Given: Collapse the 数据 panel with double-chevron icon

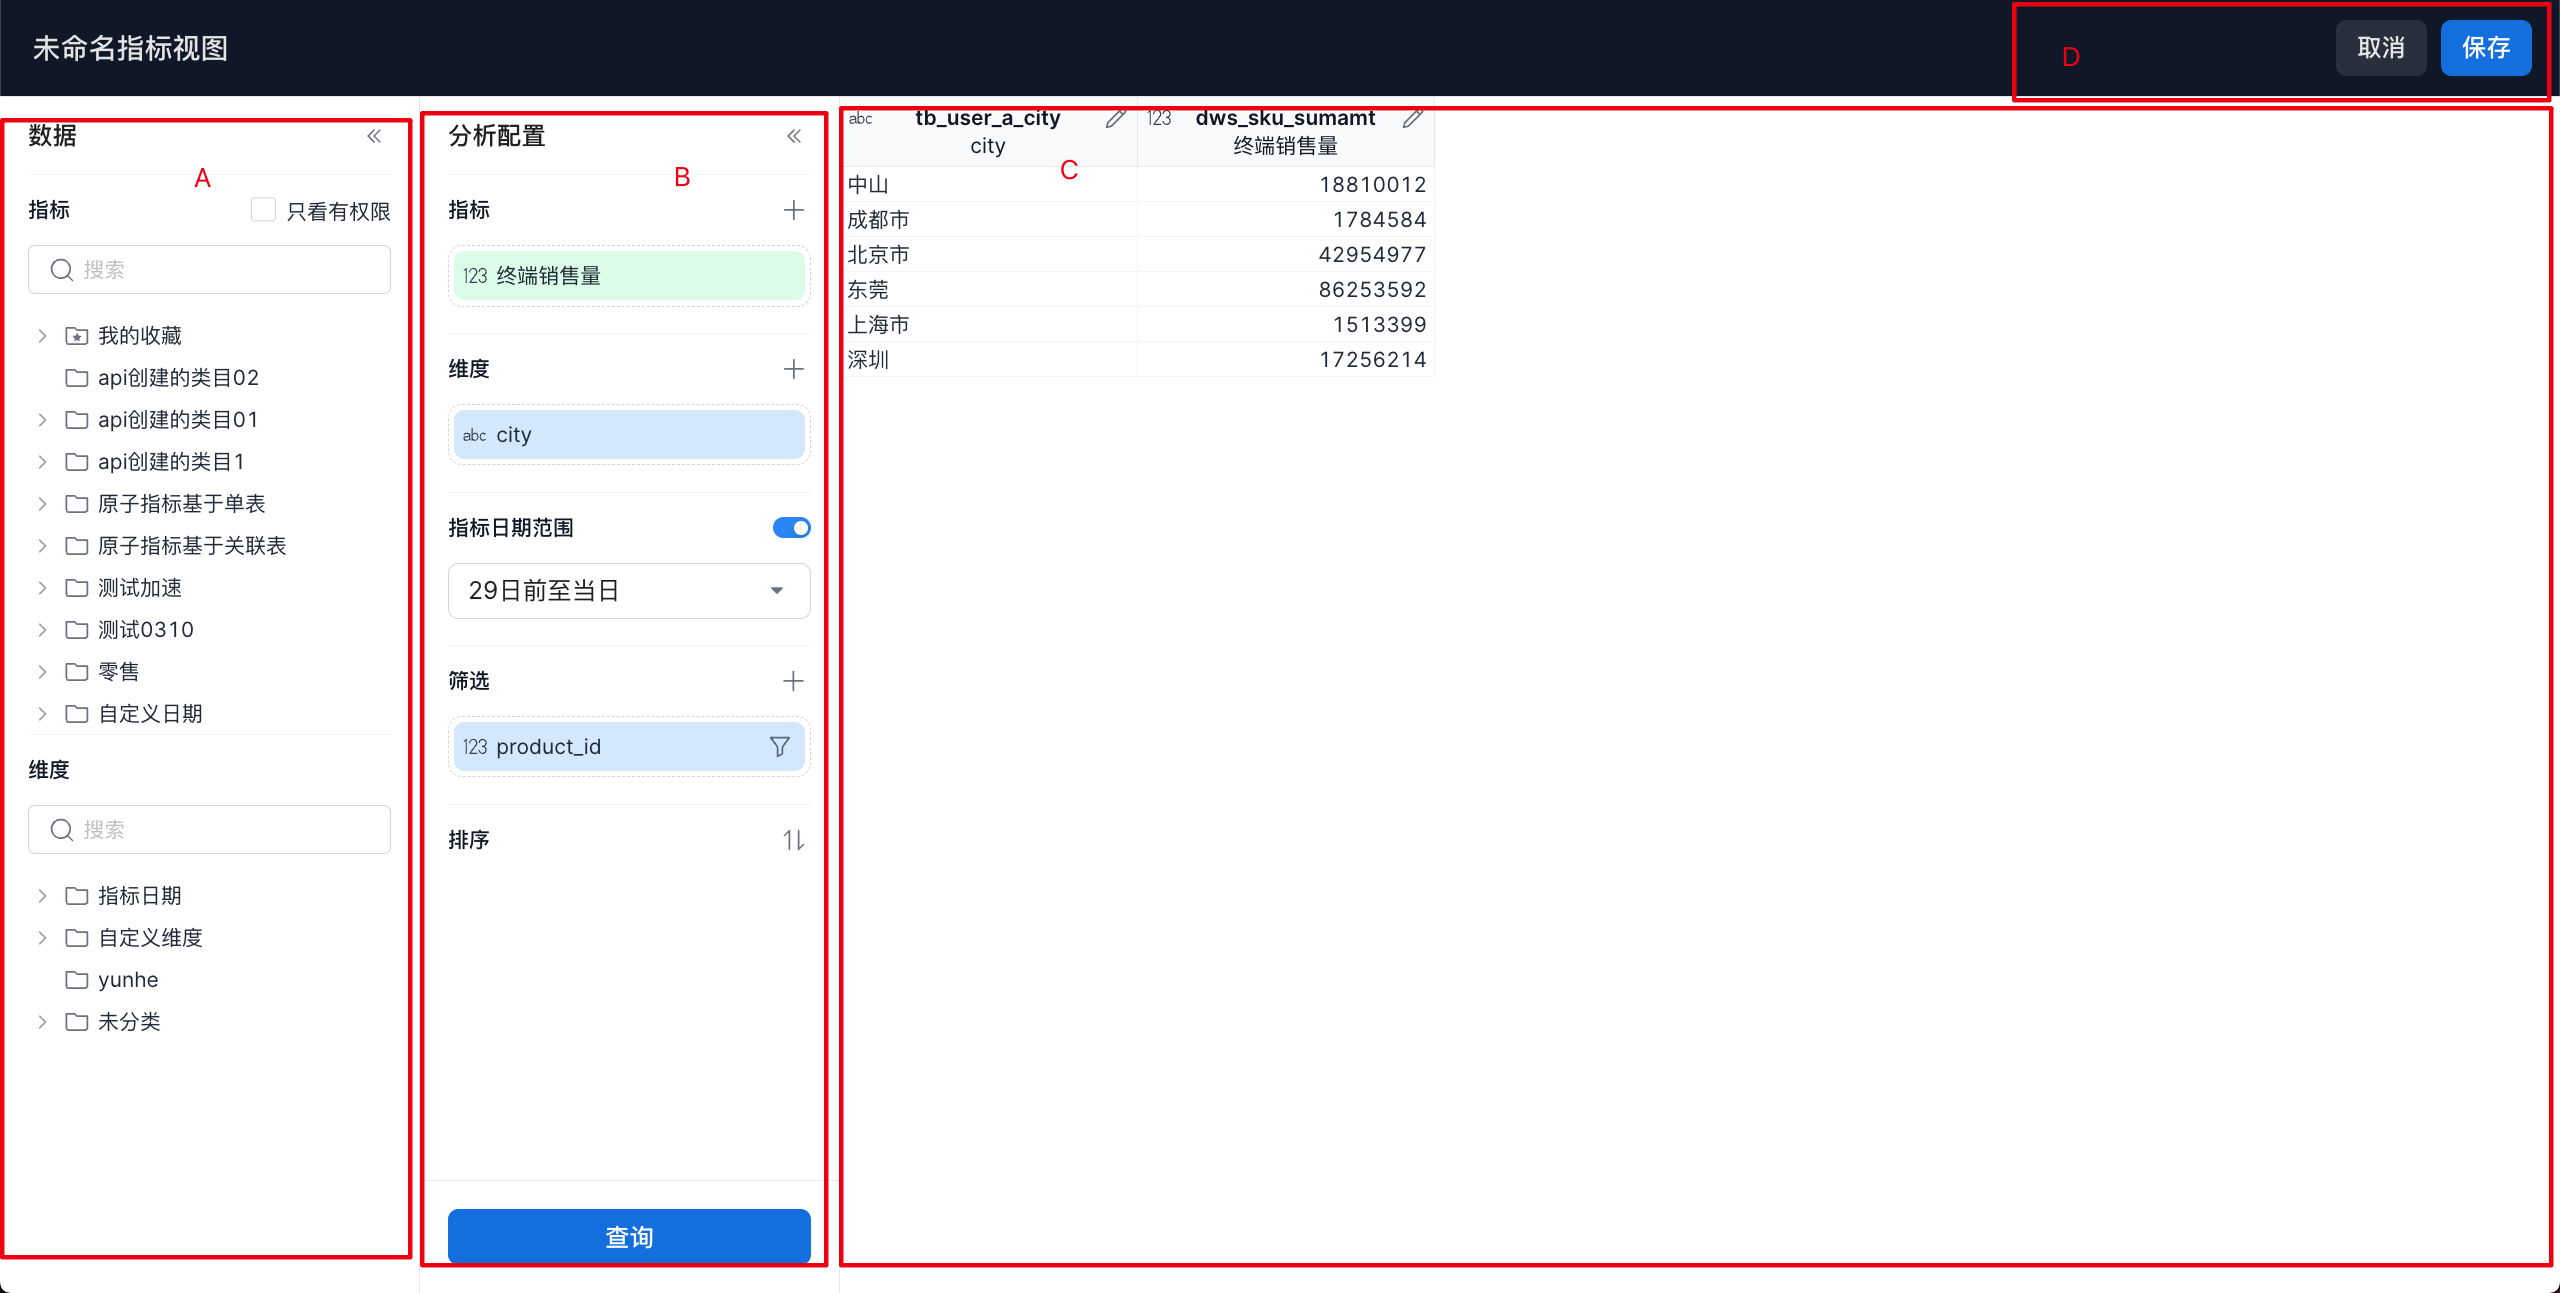Looking at the screenshot, I should tap(374, 136).
